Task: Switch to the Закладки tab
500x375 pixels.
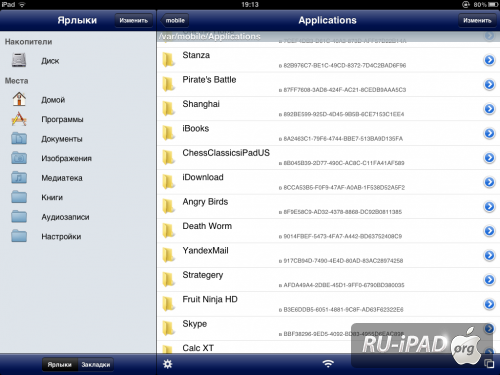Action: point(96,364)
